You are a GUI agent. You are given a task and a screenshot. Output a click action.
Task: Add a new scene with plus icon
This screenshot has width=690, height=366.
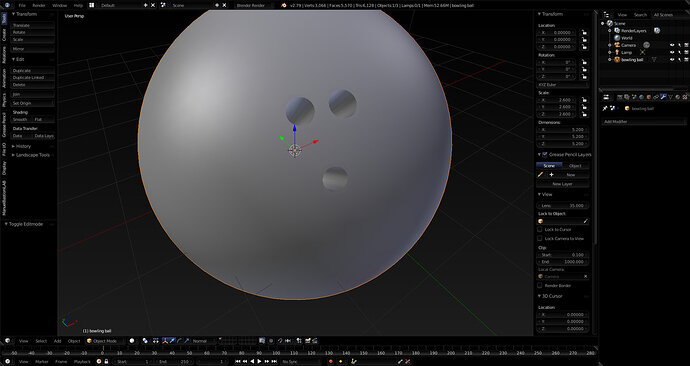coord(217,5)
